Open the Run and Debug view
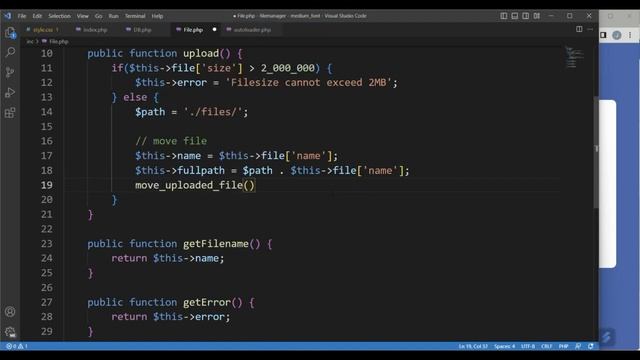 (x=10, y=93)
